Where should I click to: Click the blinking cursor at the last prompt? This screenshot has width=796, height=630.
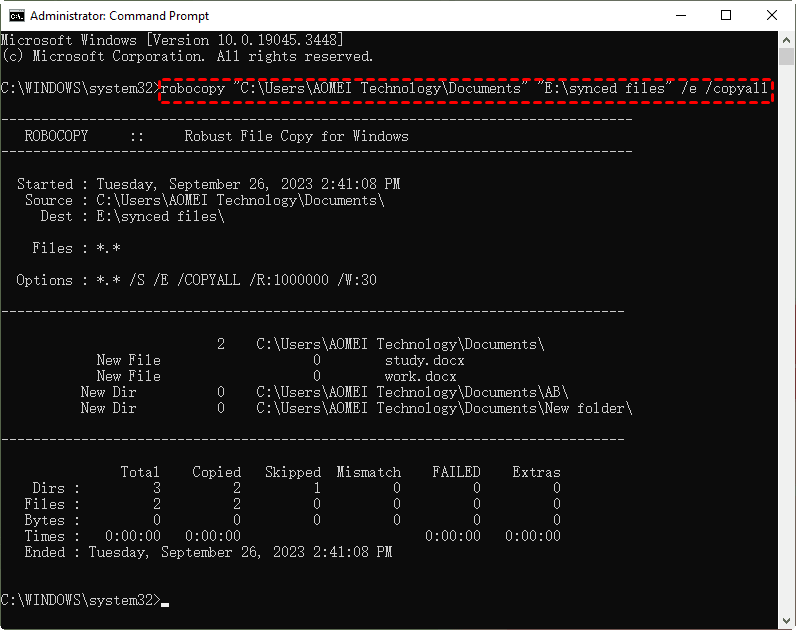pos(165,601)
